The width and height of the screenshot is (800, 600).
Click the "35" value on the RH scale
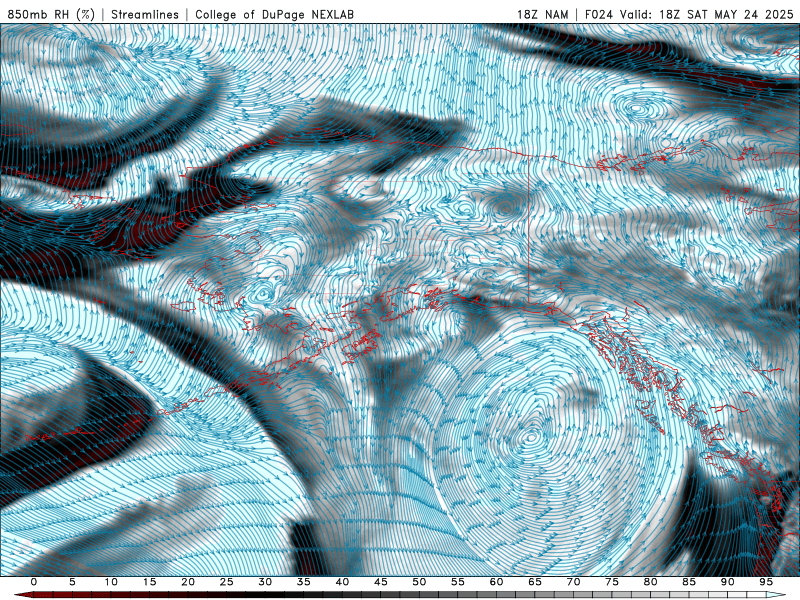(x=304, y=582)
